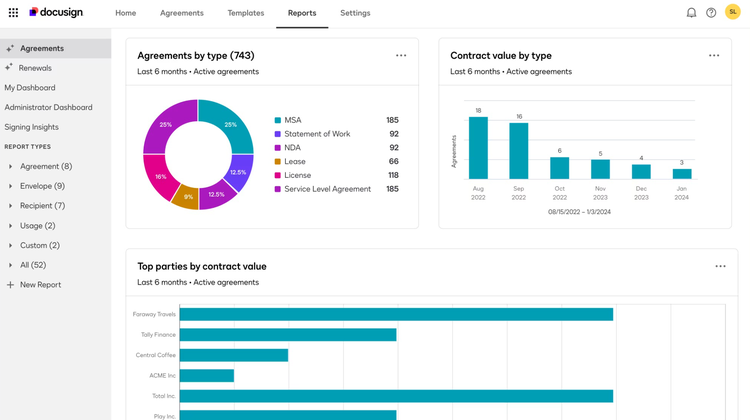Click the NDA legend swatch
Viewport: 750px width, 420px height.
[277, 148]
